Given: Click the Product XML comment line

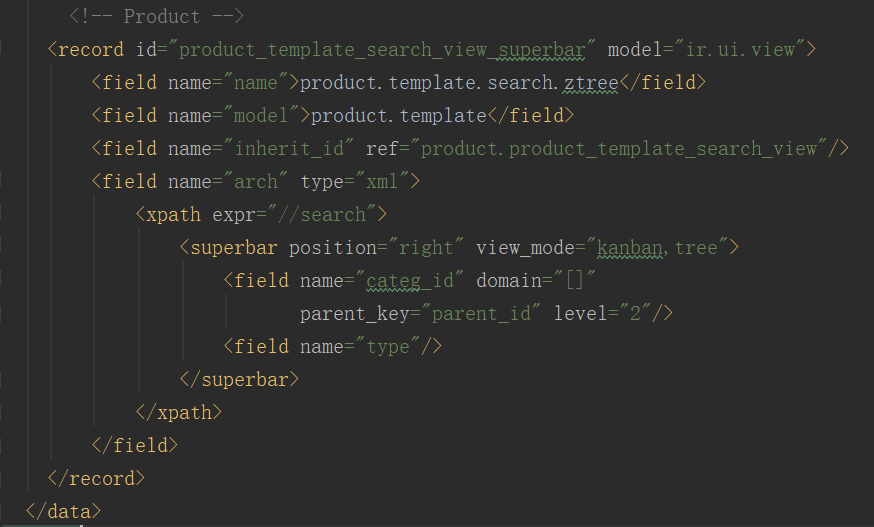Looking at the screenshot, I should click(x=157, y=17).
